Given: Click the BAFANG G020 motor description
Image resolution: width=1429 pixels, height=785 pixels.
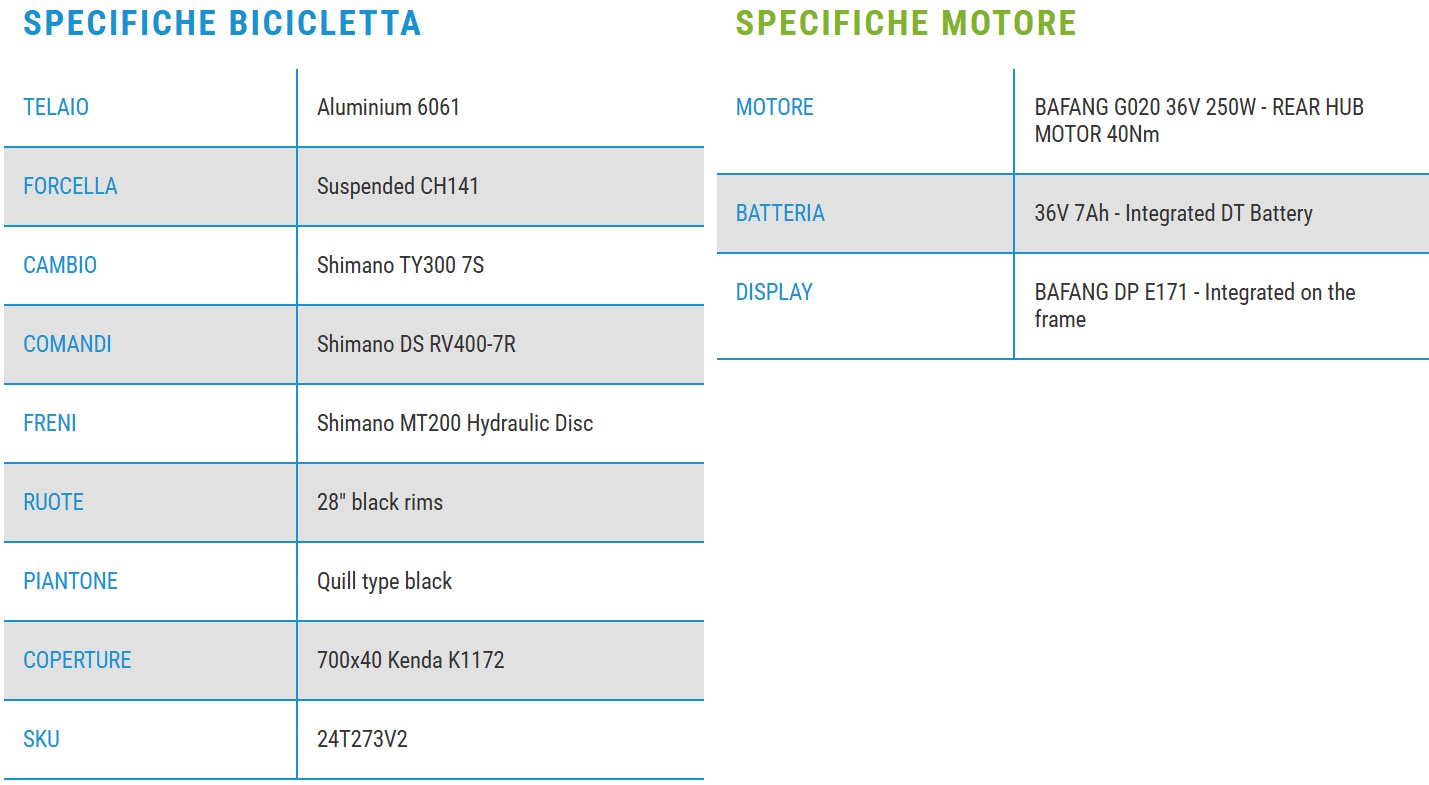Looking at the screenshot, I should click(1198, 120).
